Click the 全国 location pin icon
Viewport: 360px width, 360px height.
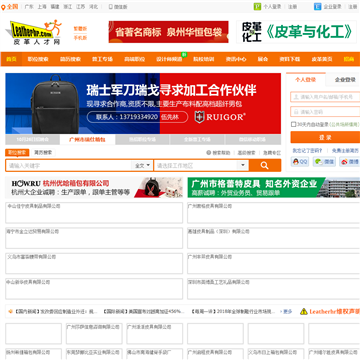pyautogui.click(x=3, y=7)
